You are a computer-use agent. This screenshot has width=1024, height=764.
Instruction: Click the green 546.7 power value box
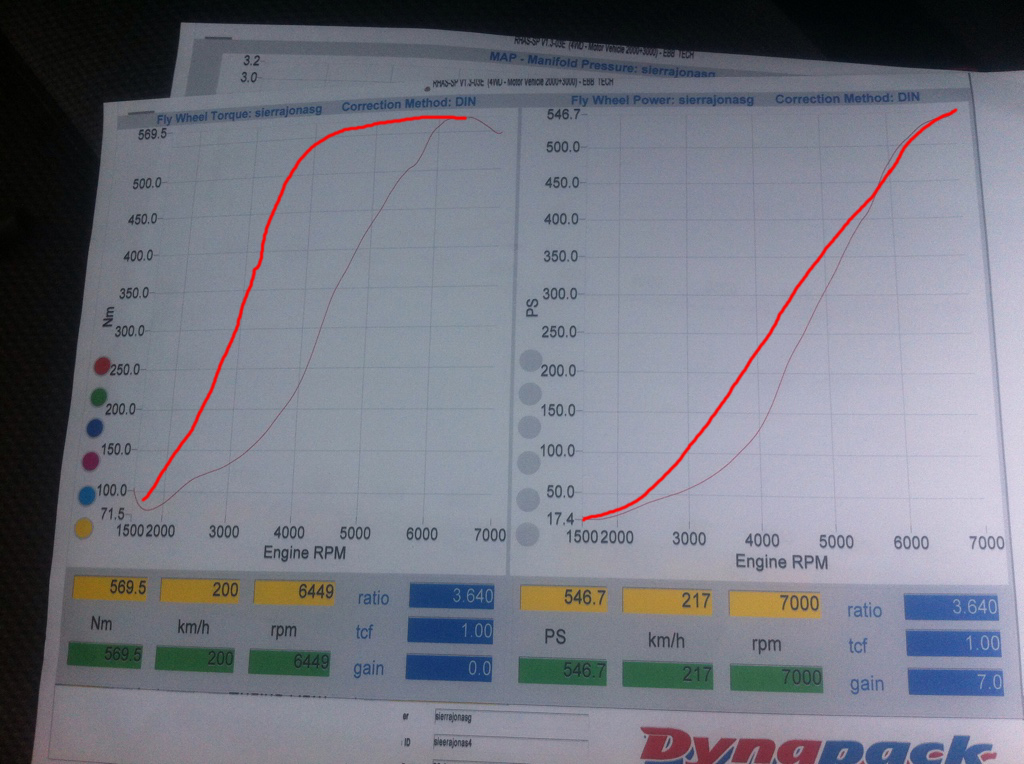(562, 671)
